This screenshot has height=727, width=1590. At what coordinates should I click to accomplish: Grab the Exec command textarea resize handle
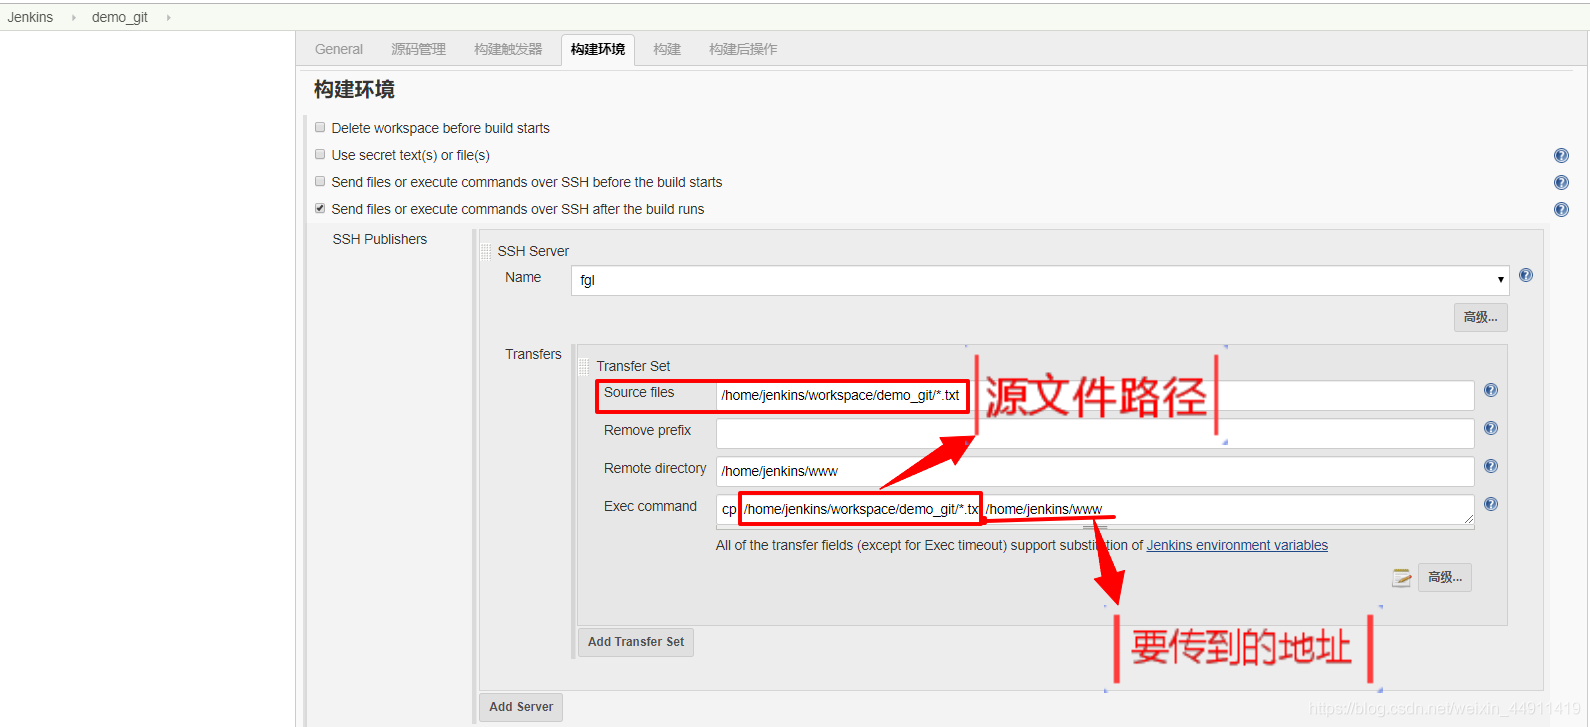click(1468, 519)
